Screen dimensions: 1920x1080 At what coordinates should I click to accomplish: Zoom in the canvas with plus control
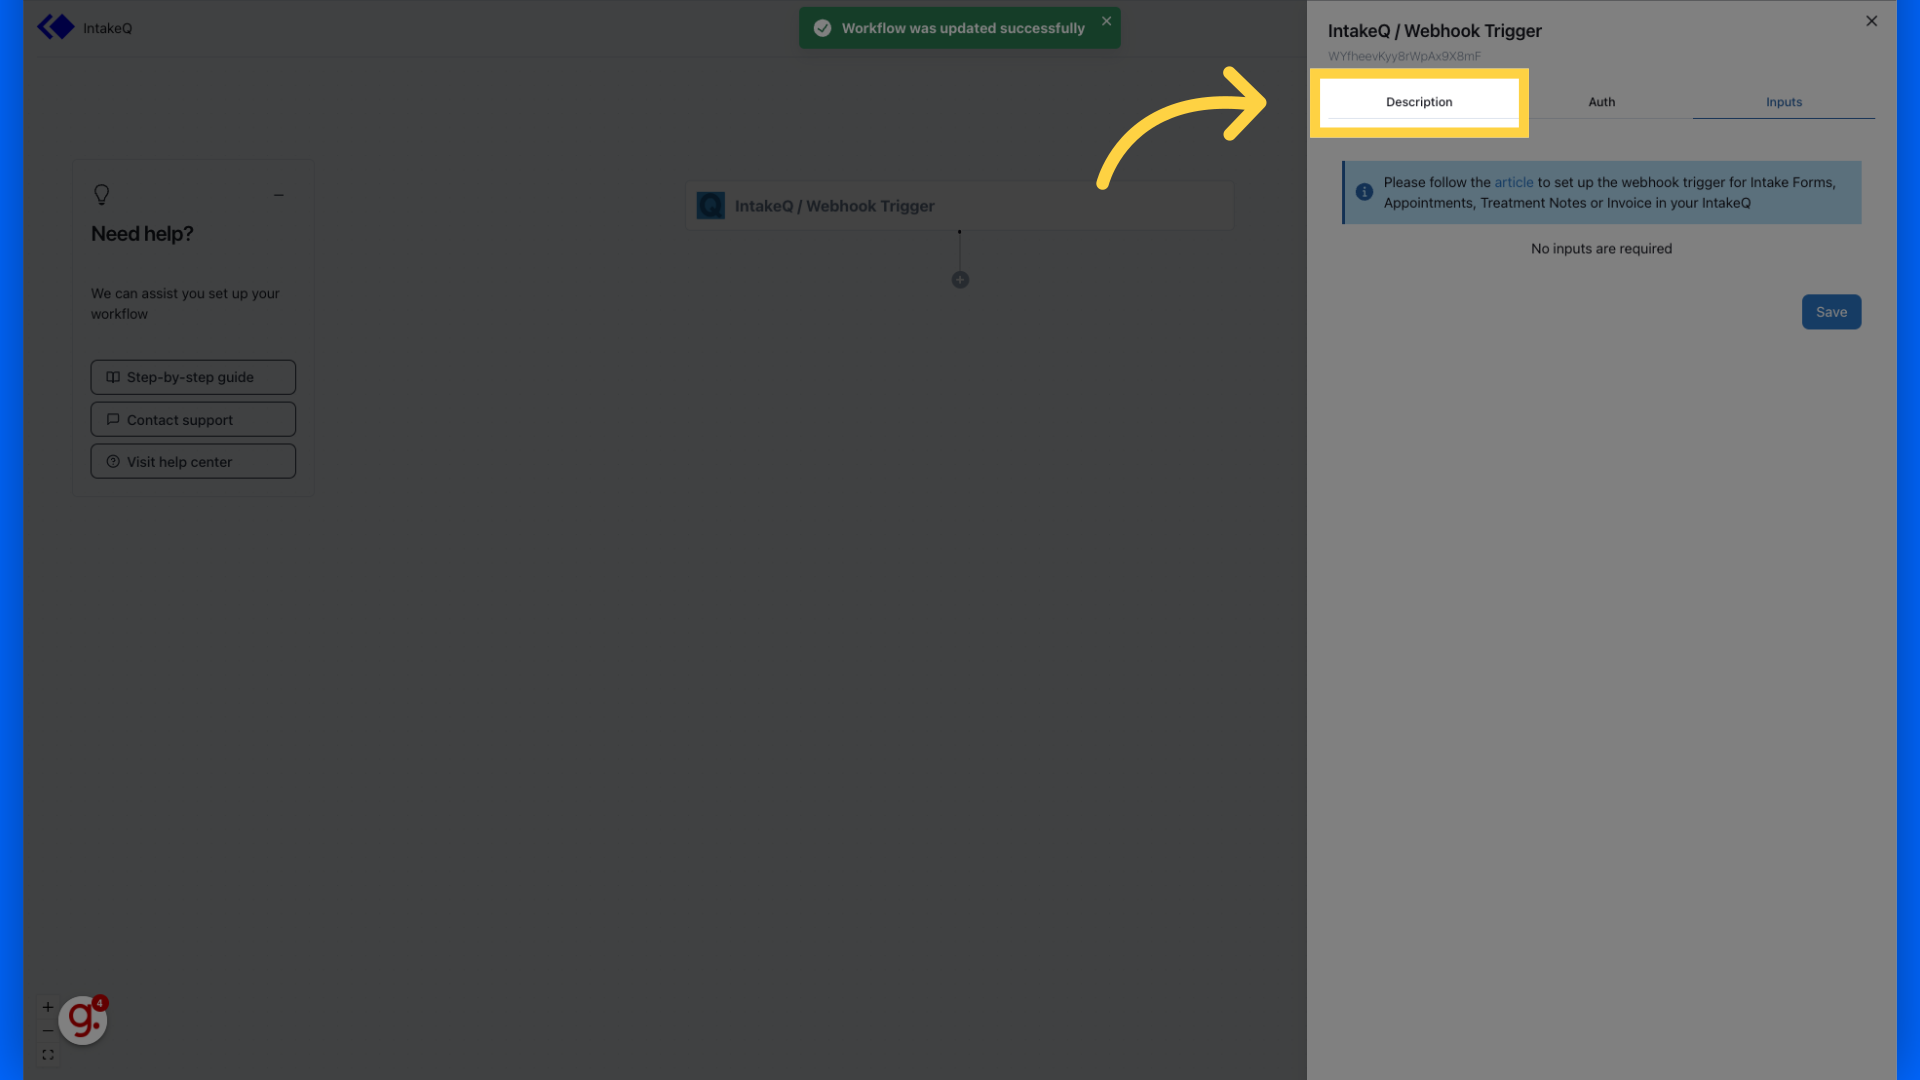pyautogui.click(x=48, y=1007)
